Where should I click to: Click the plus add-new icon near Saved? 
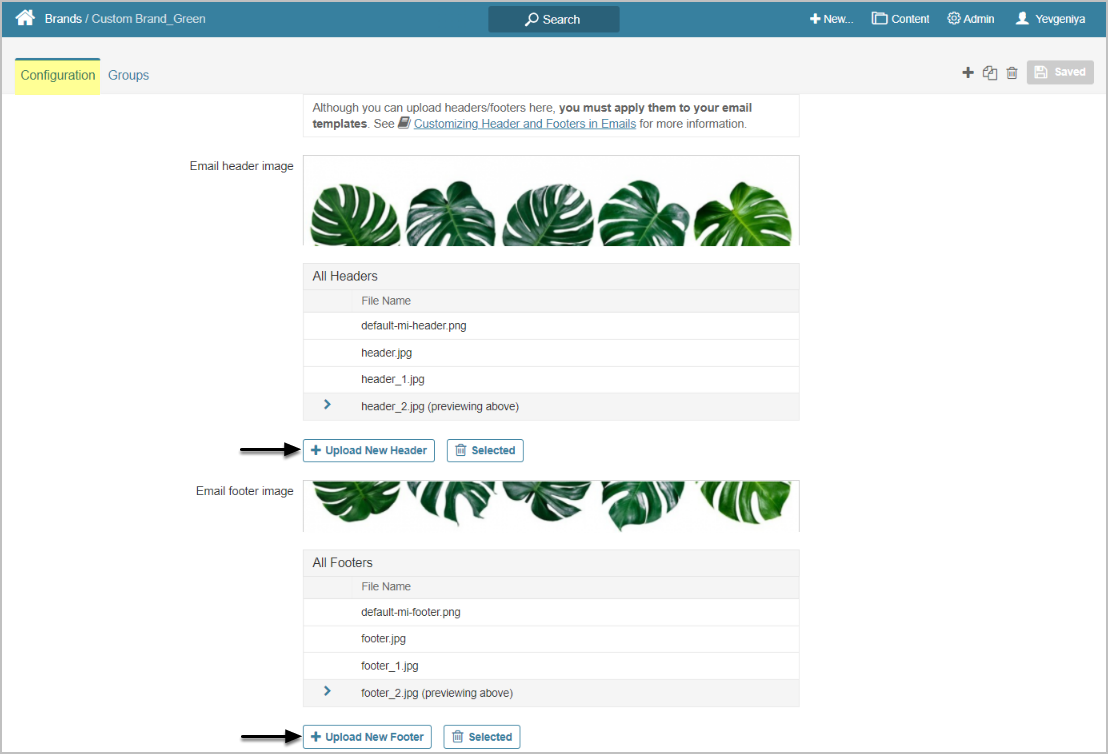(967, 72)
